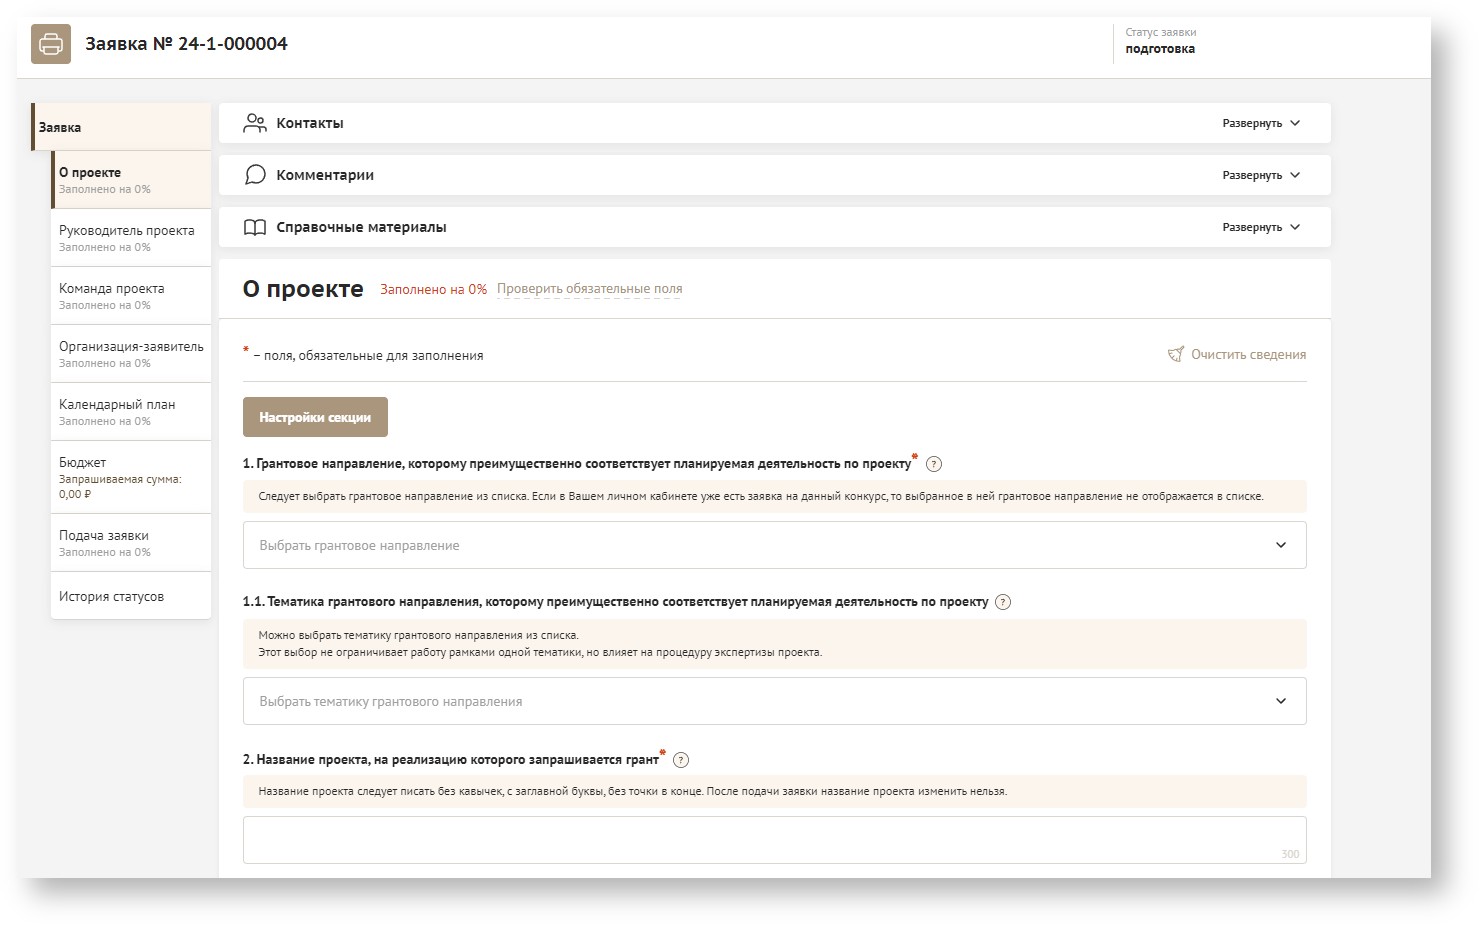The height and width of the screenshot is (926, 1479).
Task: Click the Справочные материалы book icon
Action: (x=255, y=227)
